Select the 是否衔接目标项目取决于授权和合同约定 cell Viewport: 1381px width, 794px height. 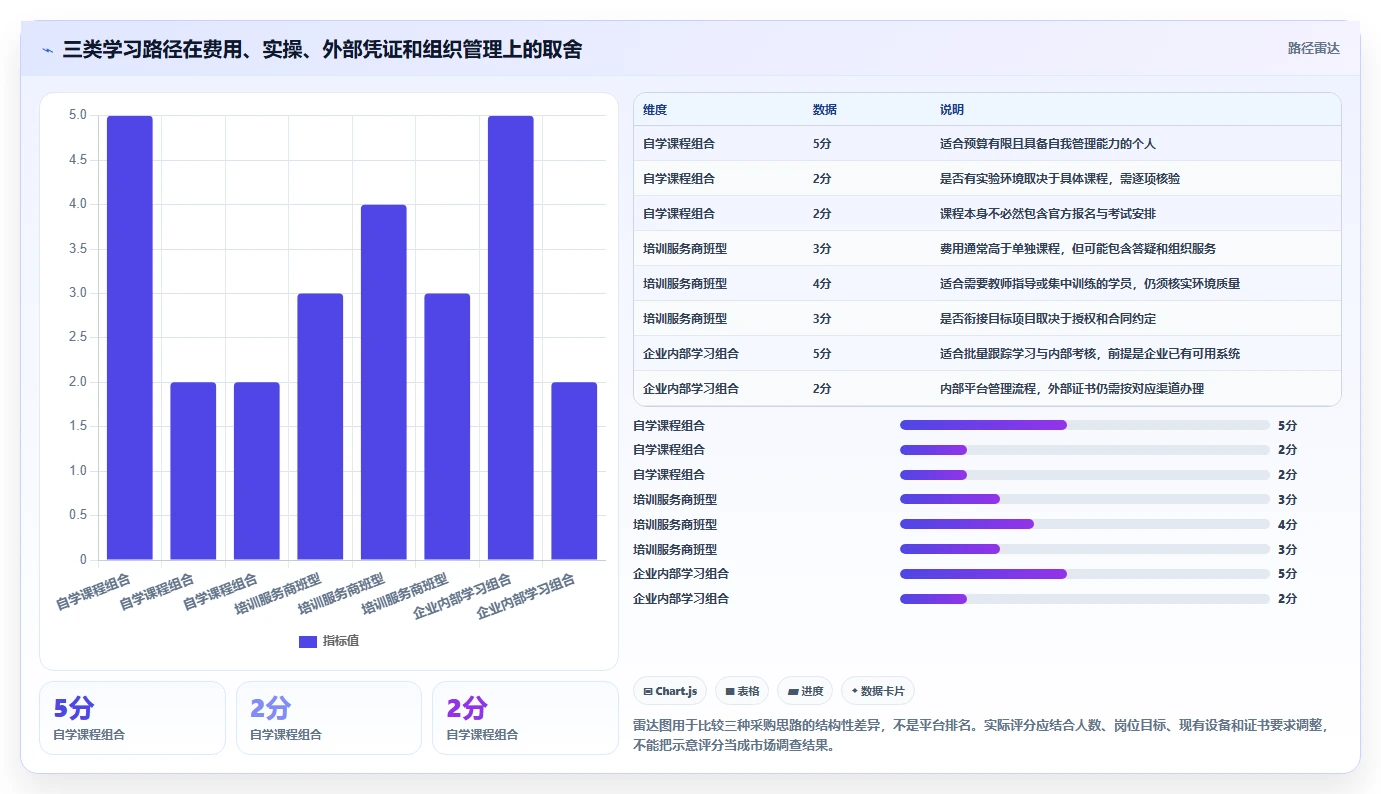[x=1048, y=319]
